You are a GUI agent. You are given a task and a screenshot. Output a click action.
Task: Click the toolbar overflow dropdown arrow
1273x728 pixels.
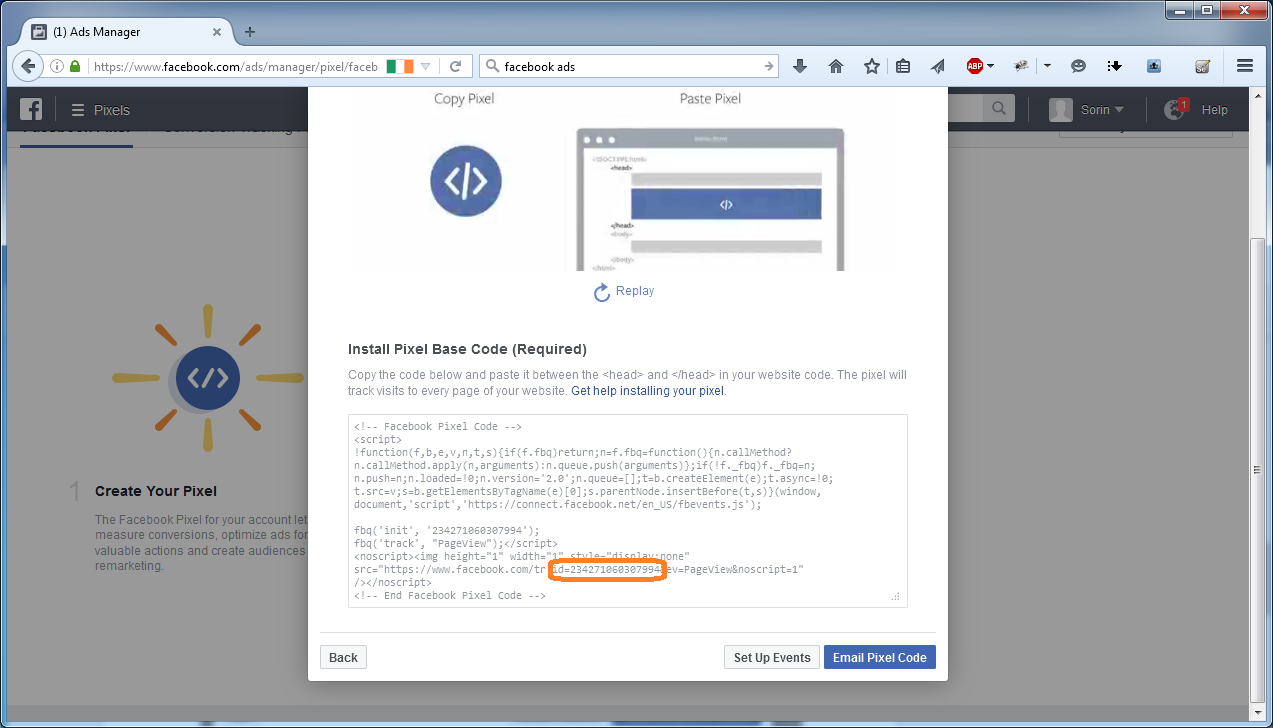coord(1047,67)
